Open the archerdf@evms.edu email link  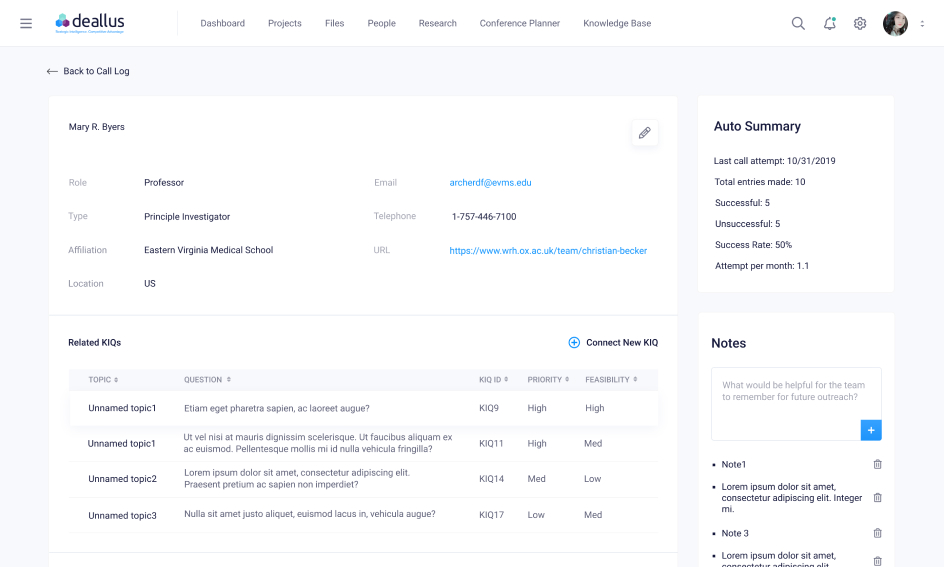tap(490, 183)
